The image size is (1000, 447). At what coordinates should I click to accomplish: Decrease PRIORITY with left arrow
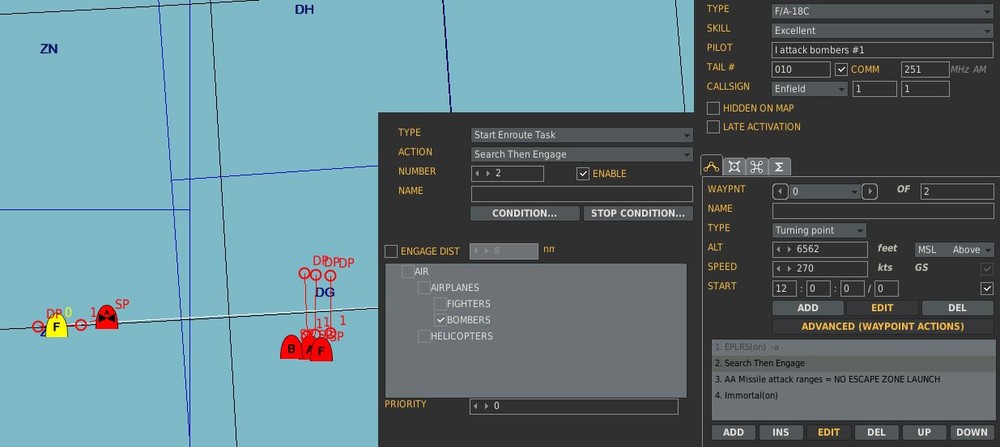point(476,406)
